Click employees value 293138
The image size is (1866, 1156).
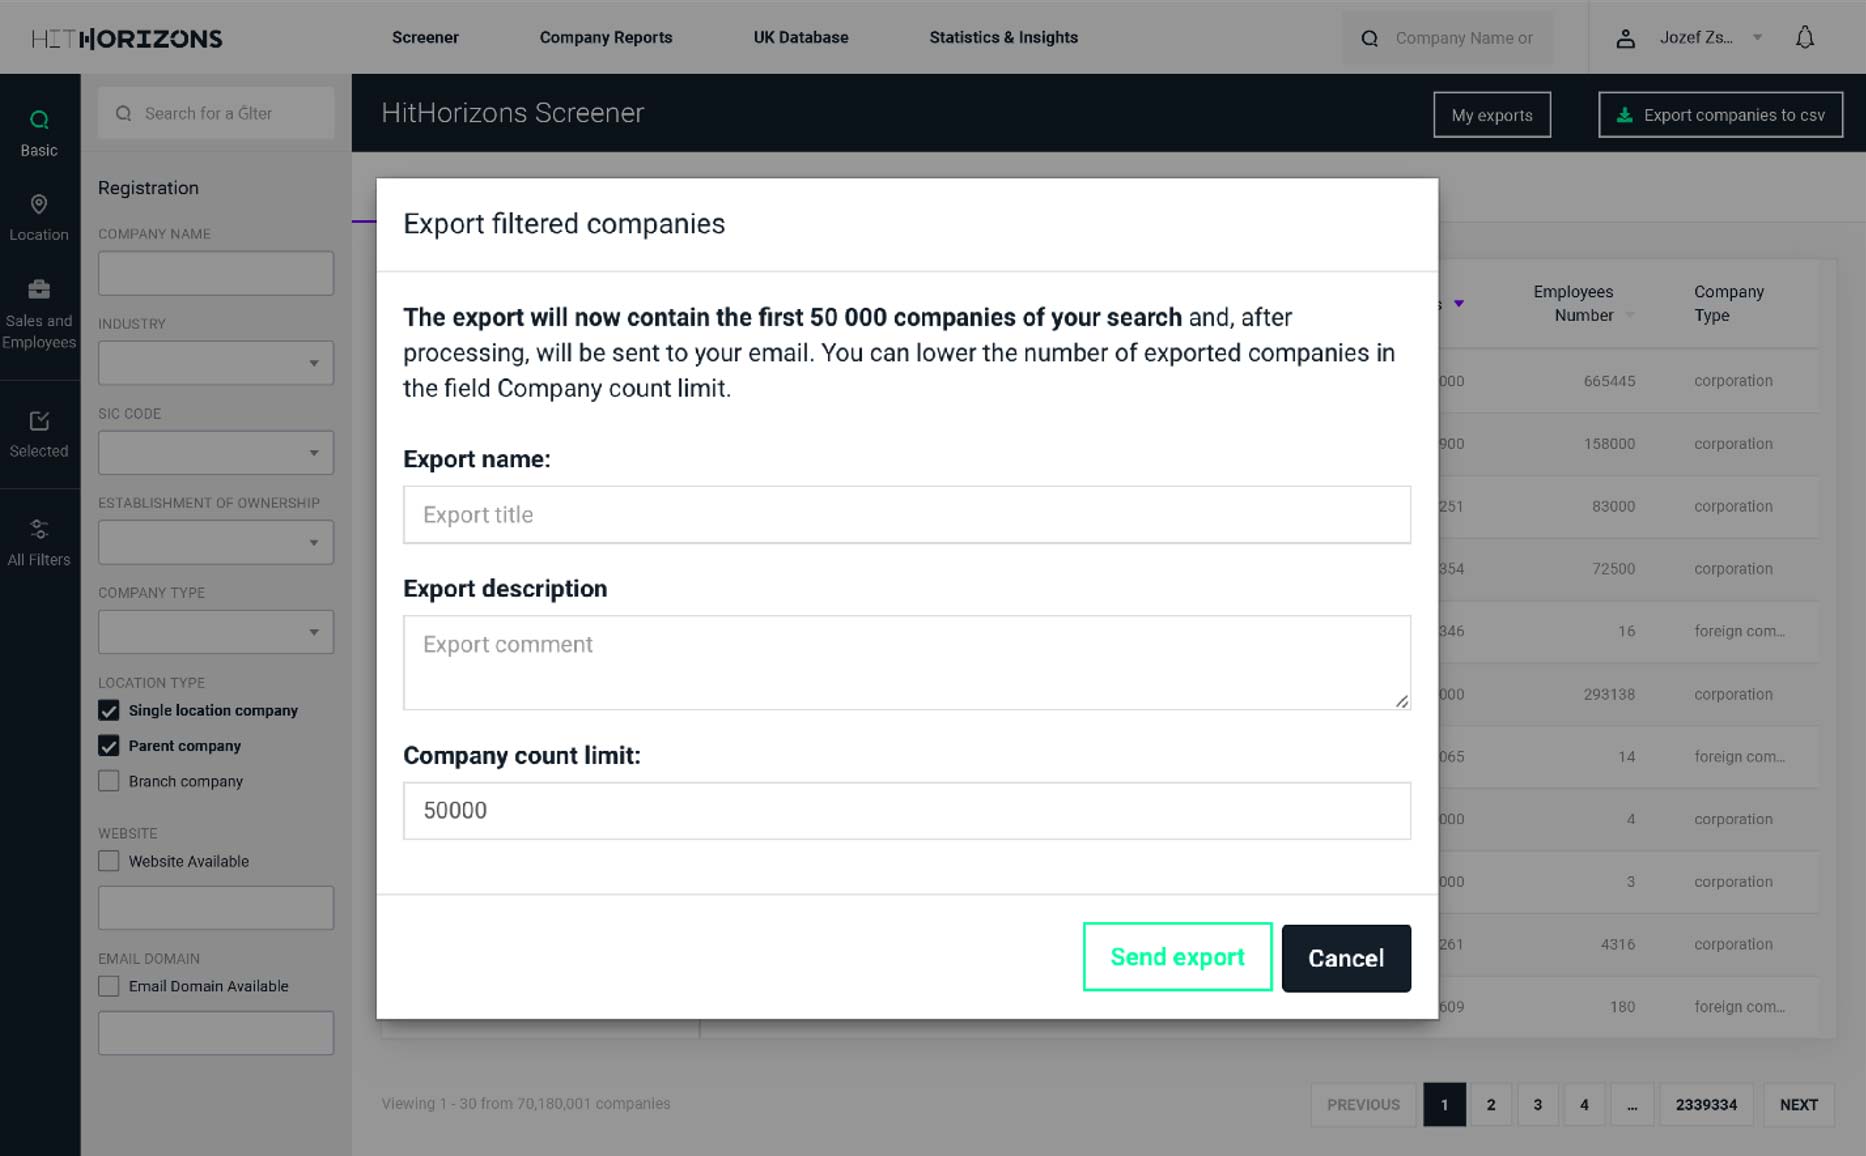tap(1609, 694)
